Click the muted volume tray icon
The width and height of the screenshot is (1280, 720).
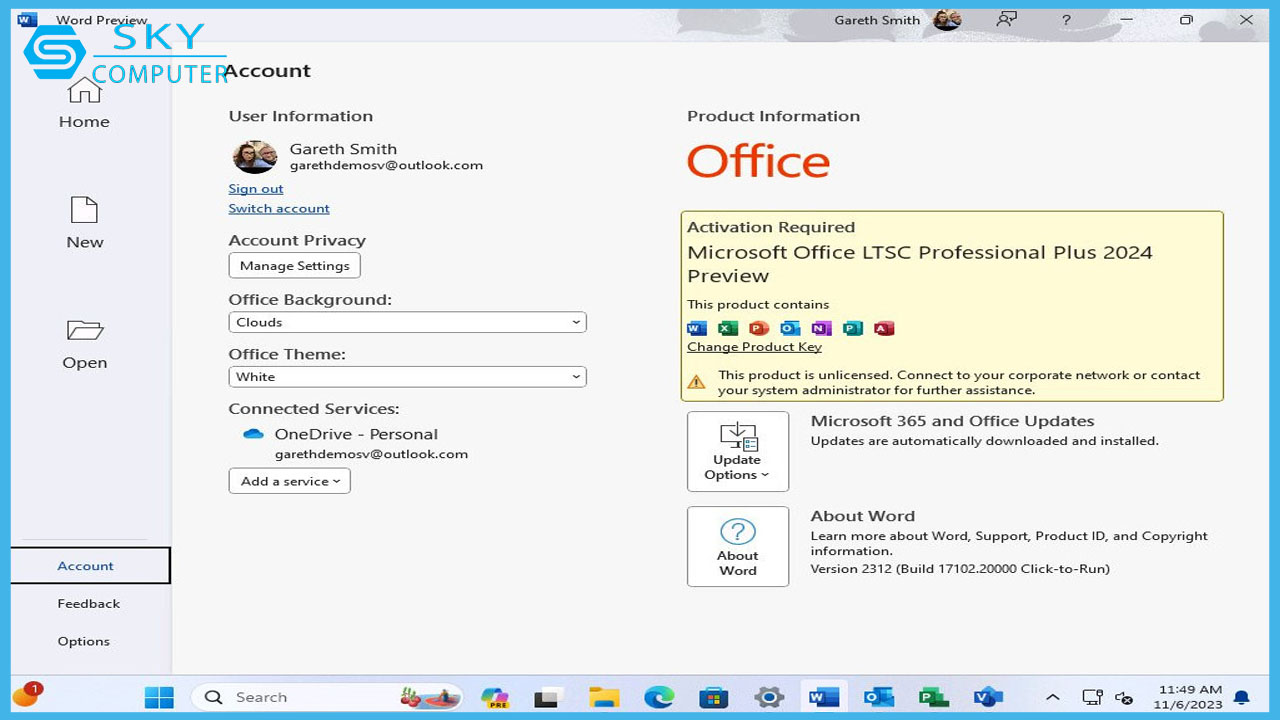pyautogui.click(x=1124, y=697)
